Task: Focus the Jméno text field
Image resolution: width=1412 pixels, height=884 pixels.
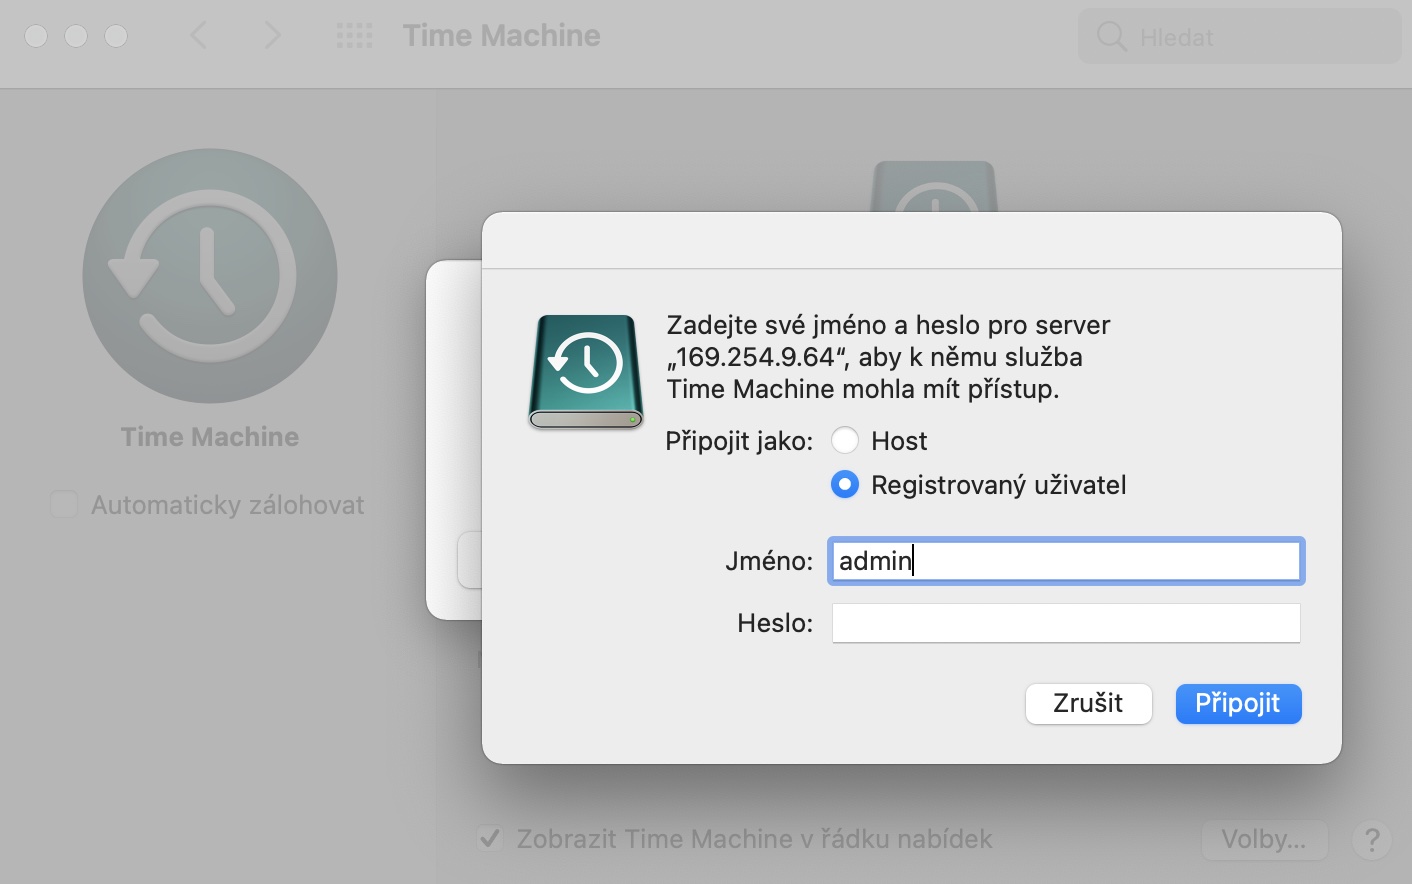Action: tap(1066, 561)
